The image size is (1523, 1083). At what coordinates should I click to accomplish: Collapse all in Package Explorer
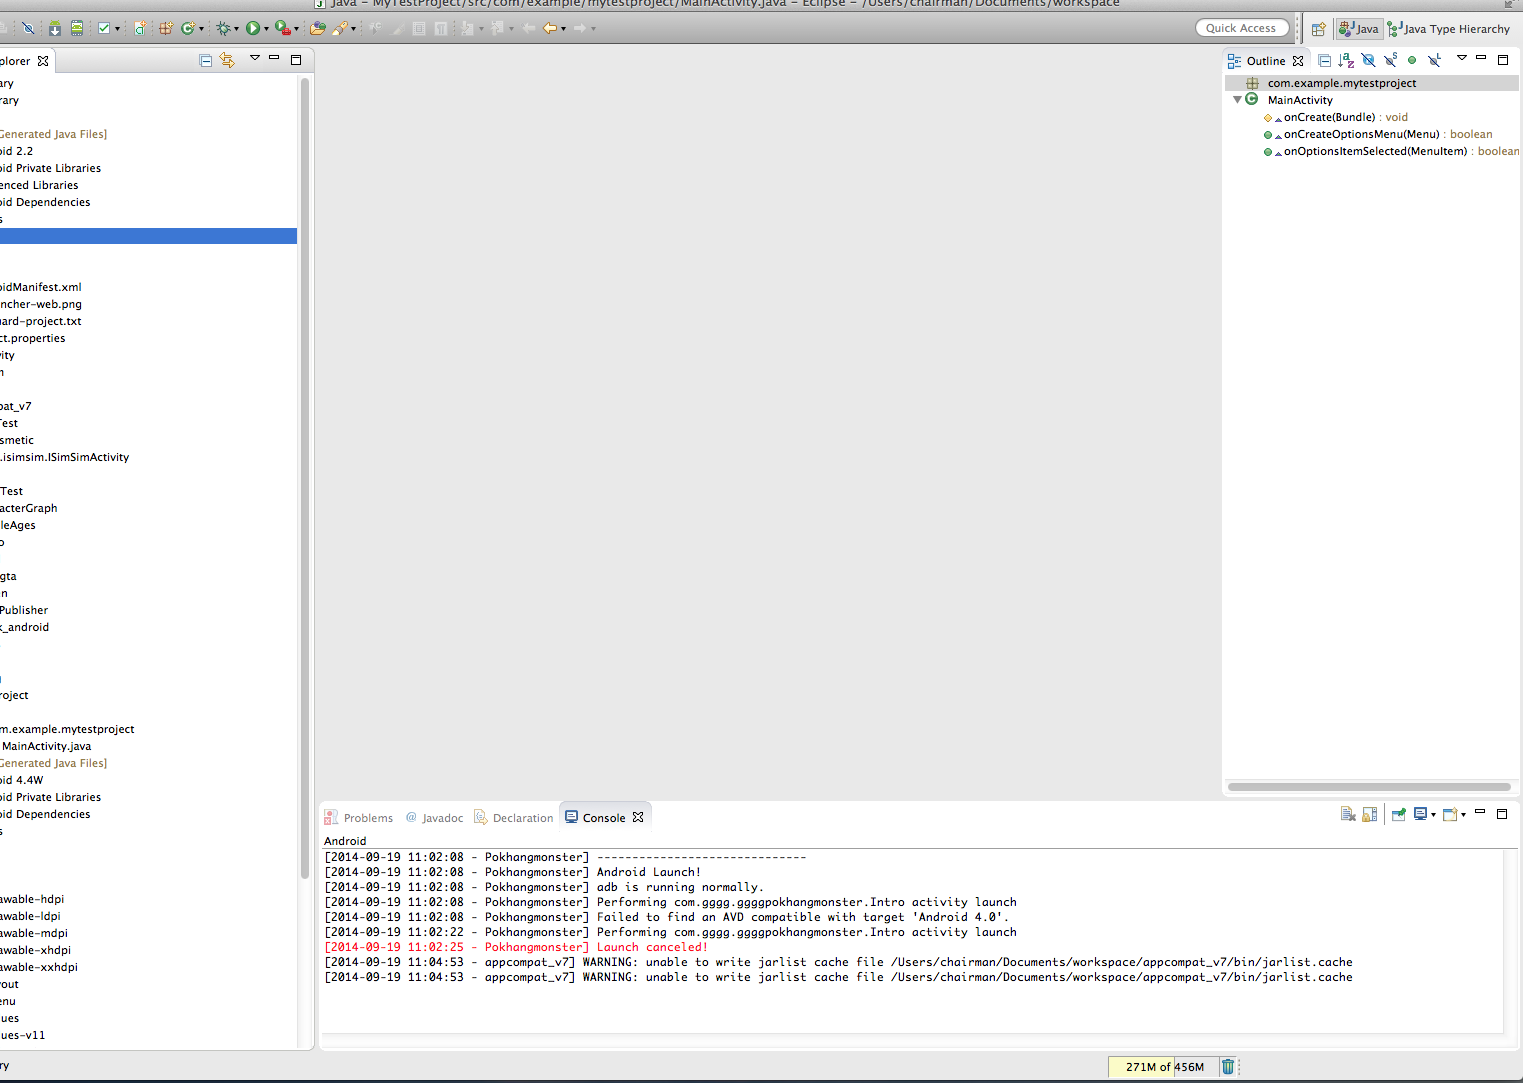pyautogui.click(x=205, y=60)
